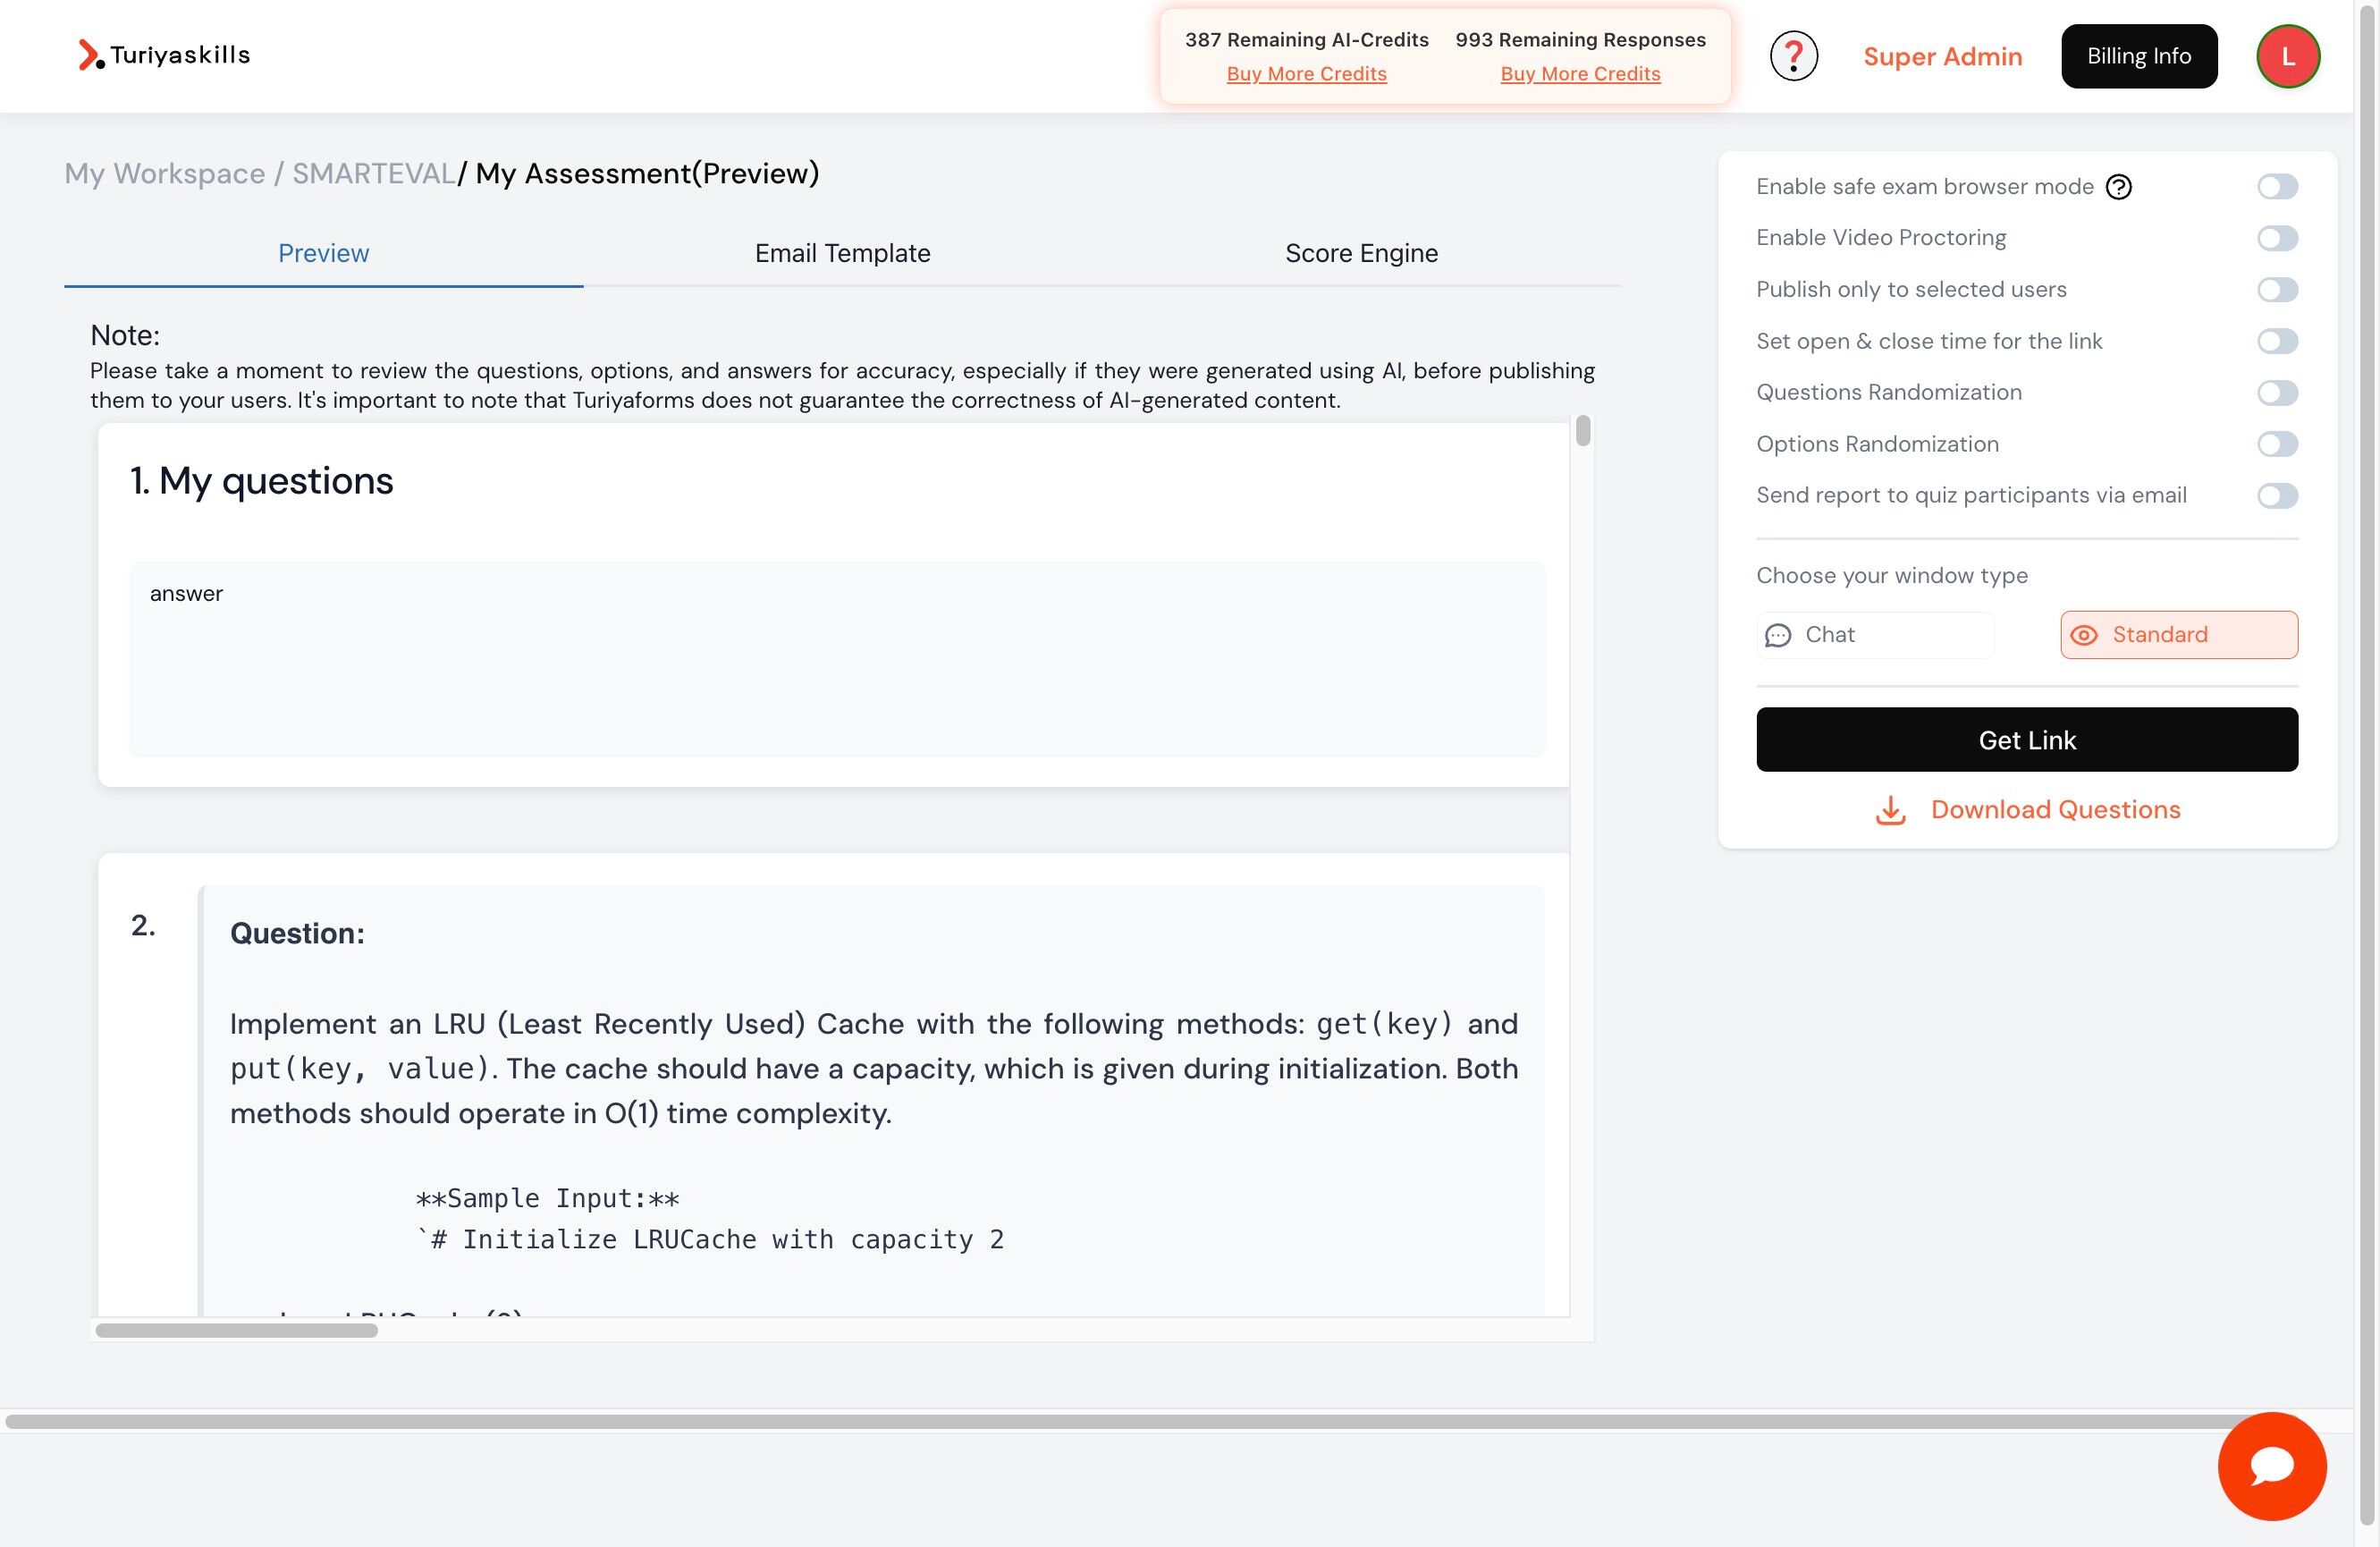Open Billing Info
The height and width of the screenshot is (1547, 2380).
[2138, 55]
